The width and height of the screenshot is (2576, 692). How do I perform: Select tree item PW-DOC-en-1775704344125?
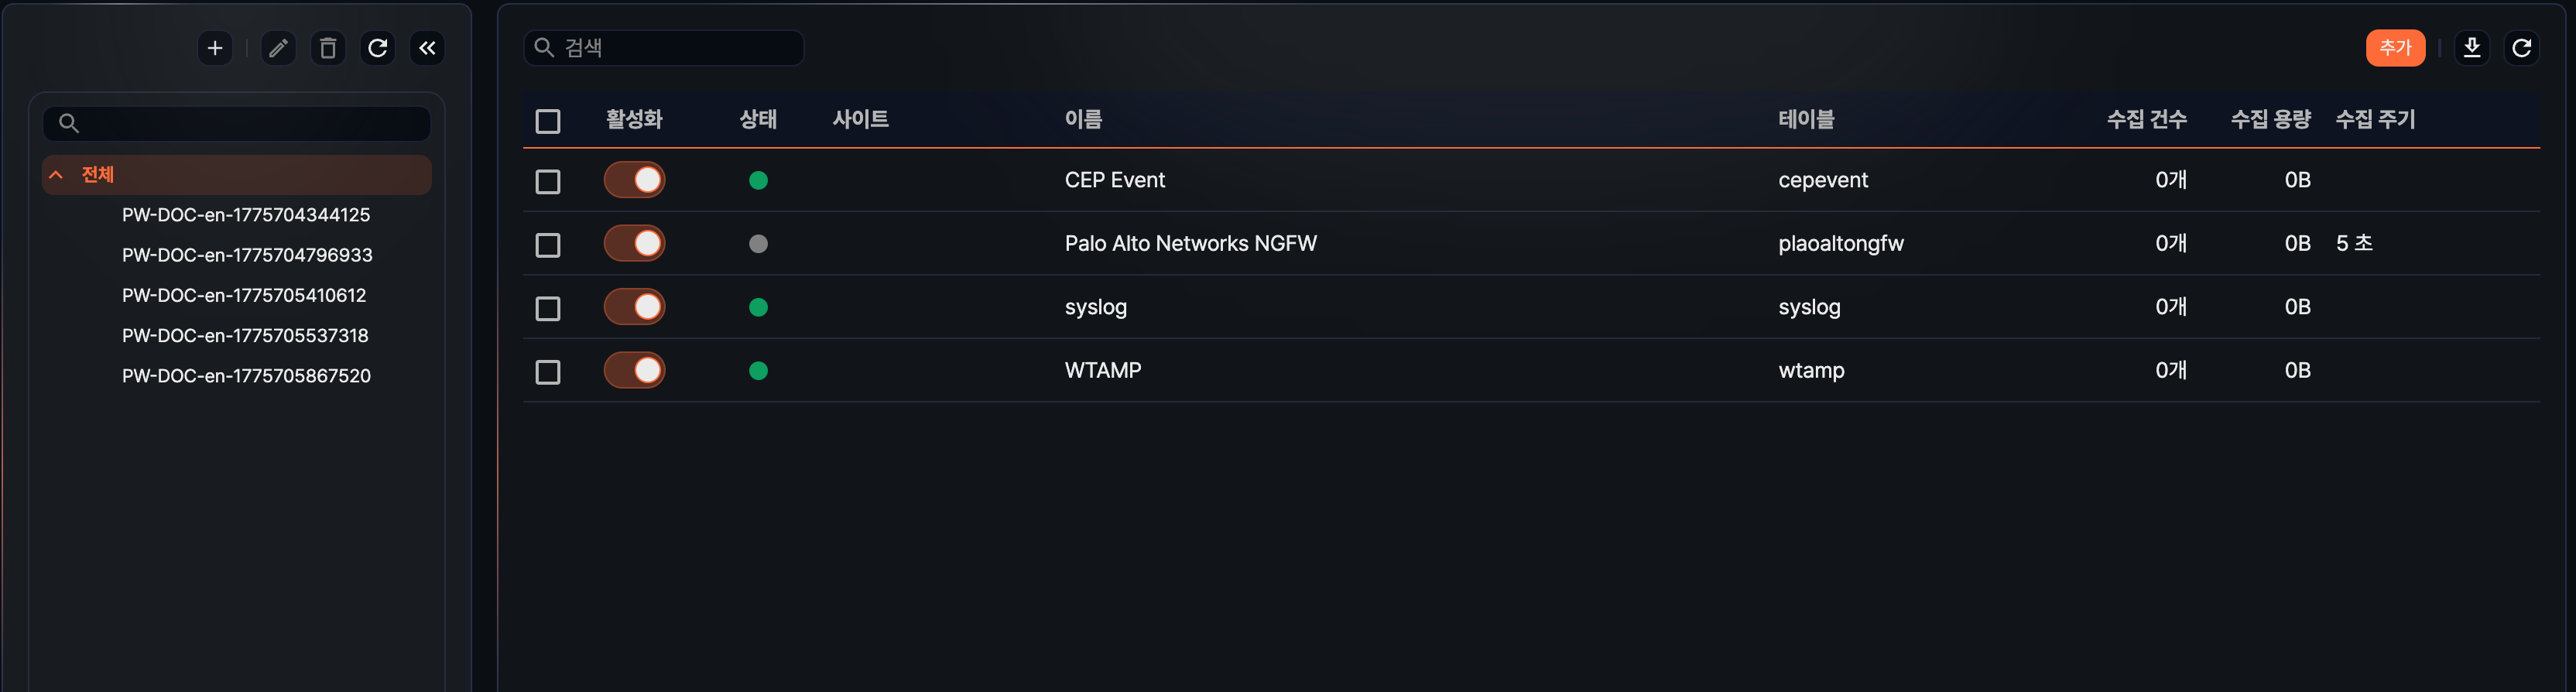pos(246,215)
